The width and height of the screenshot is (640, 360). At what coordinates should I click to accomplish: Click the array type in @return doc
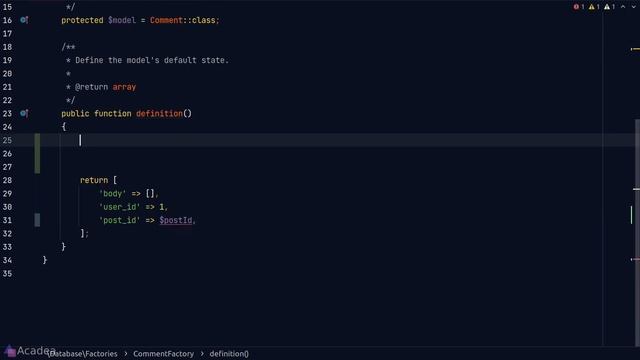pos(124,87)
